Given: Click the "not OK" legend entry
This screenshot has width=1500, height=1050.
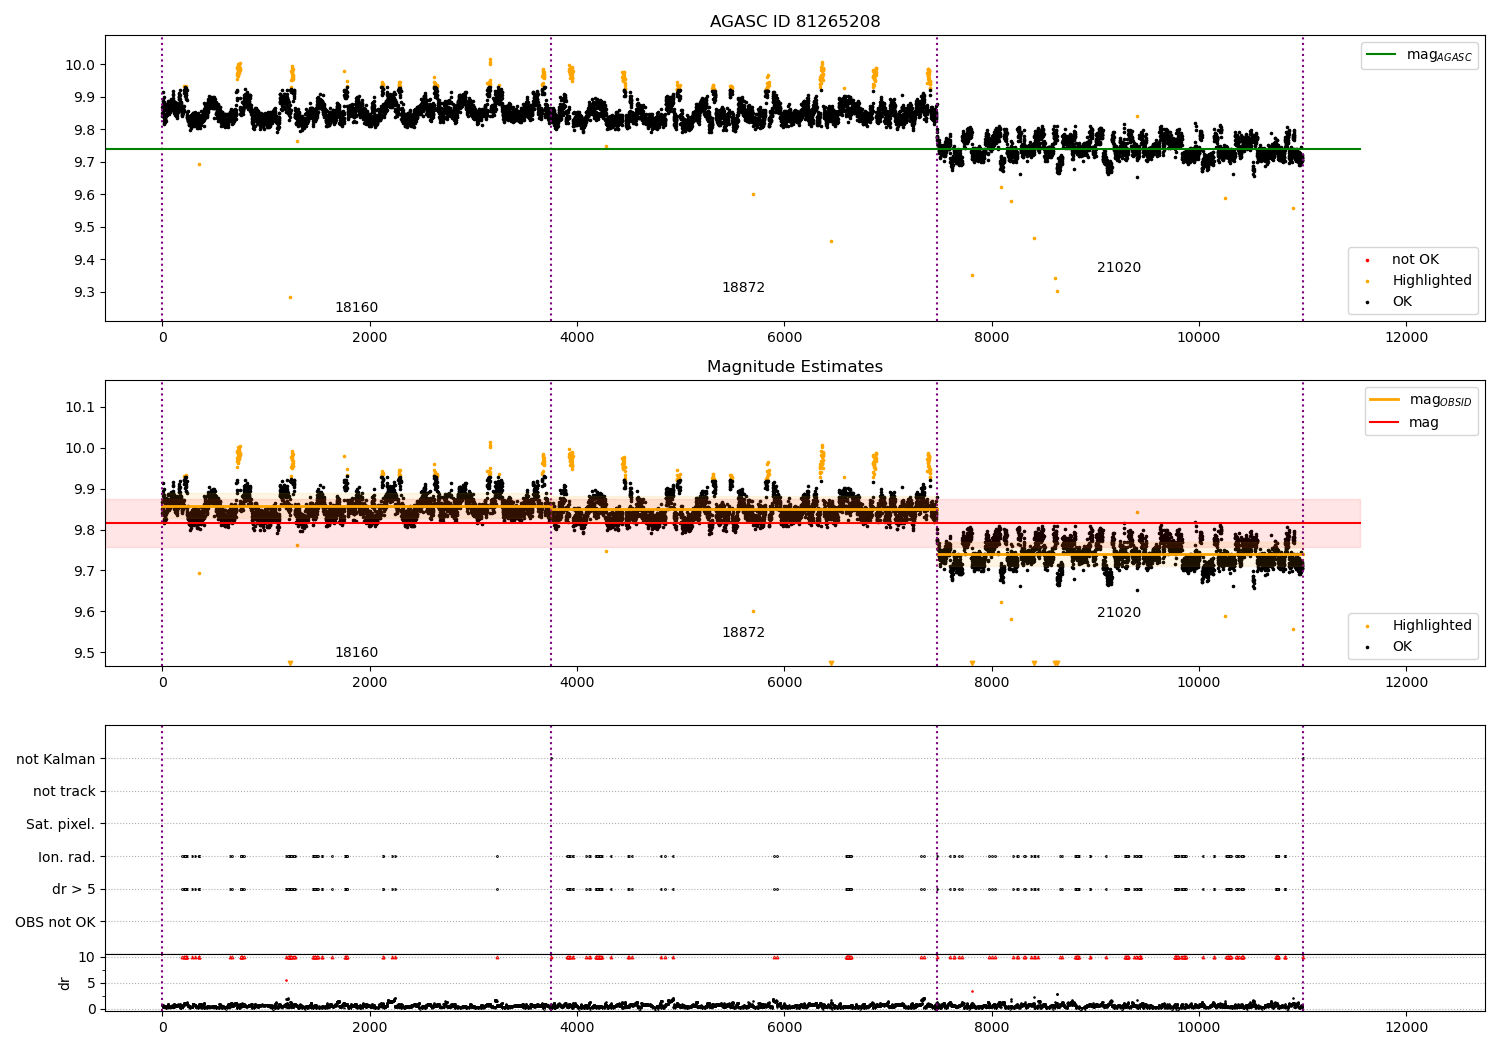Looking at the screenshot, I should point(1415,260).
